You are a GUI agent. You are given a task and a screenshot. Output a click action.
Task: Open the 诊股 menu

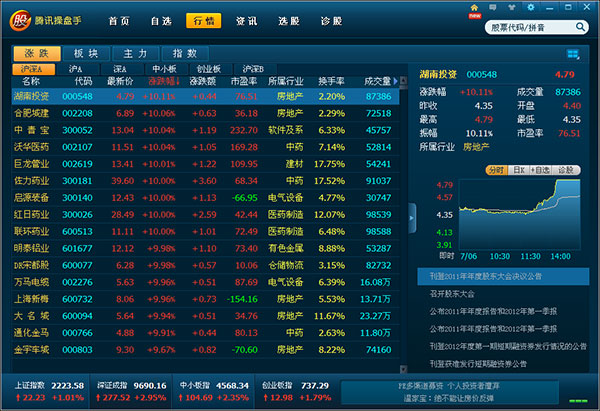pyautogui.click(x=331, y=21)
